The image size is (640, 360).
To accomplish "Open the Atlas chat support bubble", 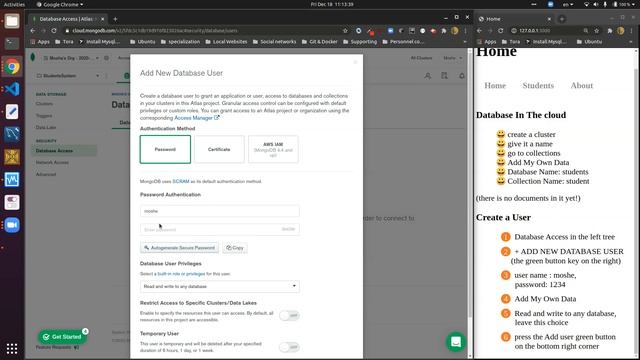I will 456,342.
